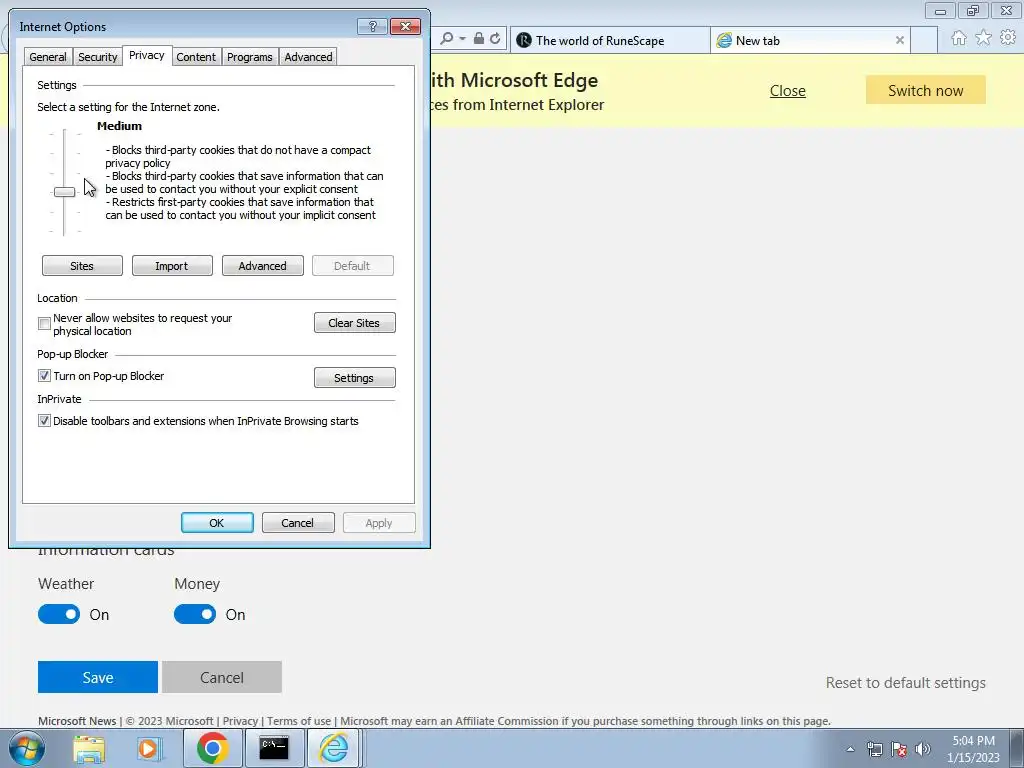
Task: Click the Home icon in Internet Explorer
Action: [959, 38]
